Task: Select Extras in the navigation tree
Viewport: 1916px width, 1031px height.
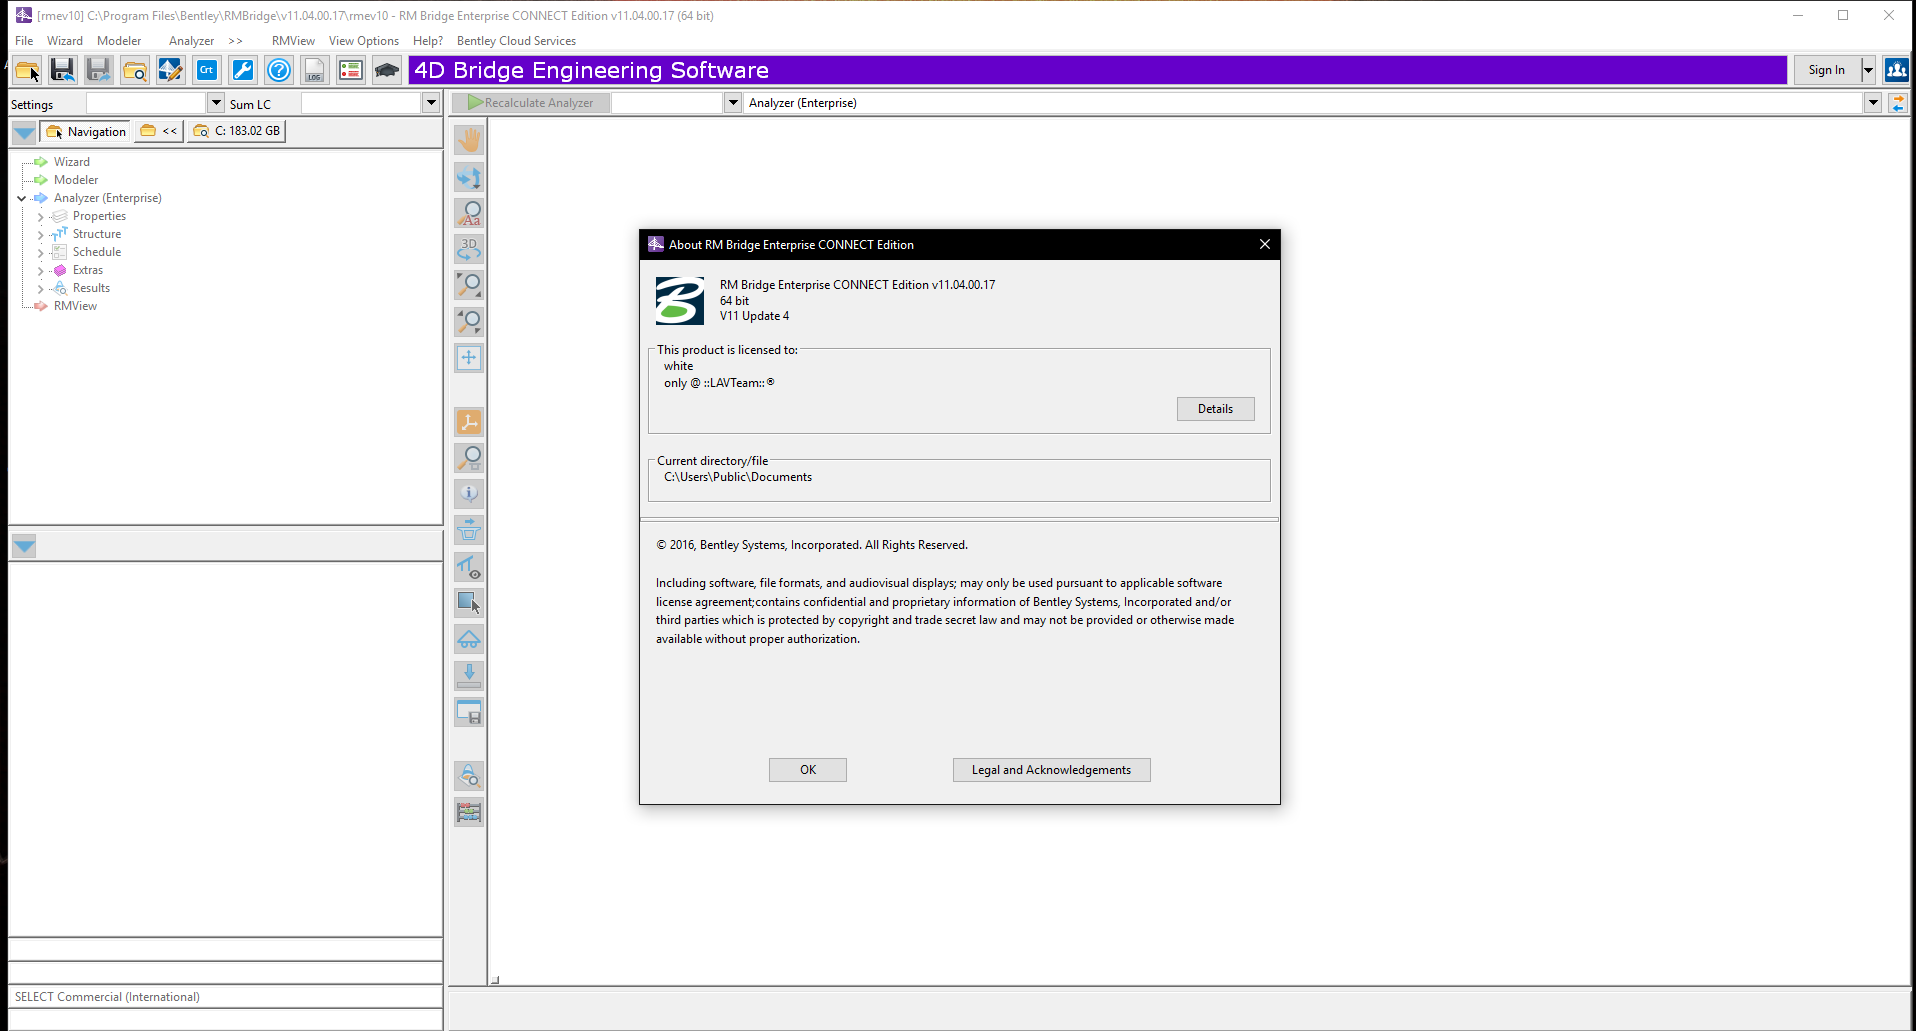Action: [x=88, y=270]
